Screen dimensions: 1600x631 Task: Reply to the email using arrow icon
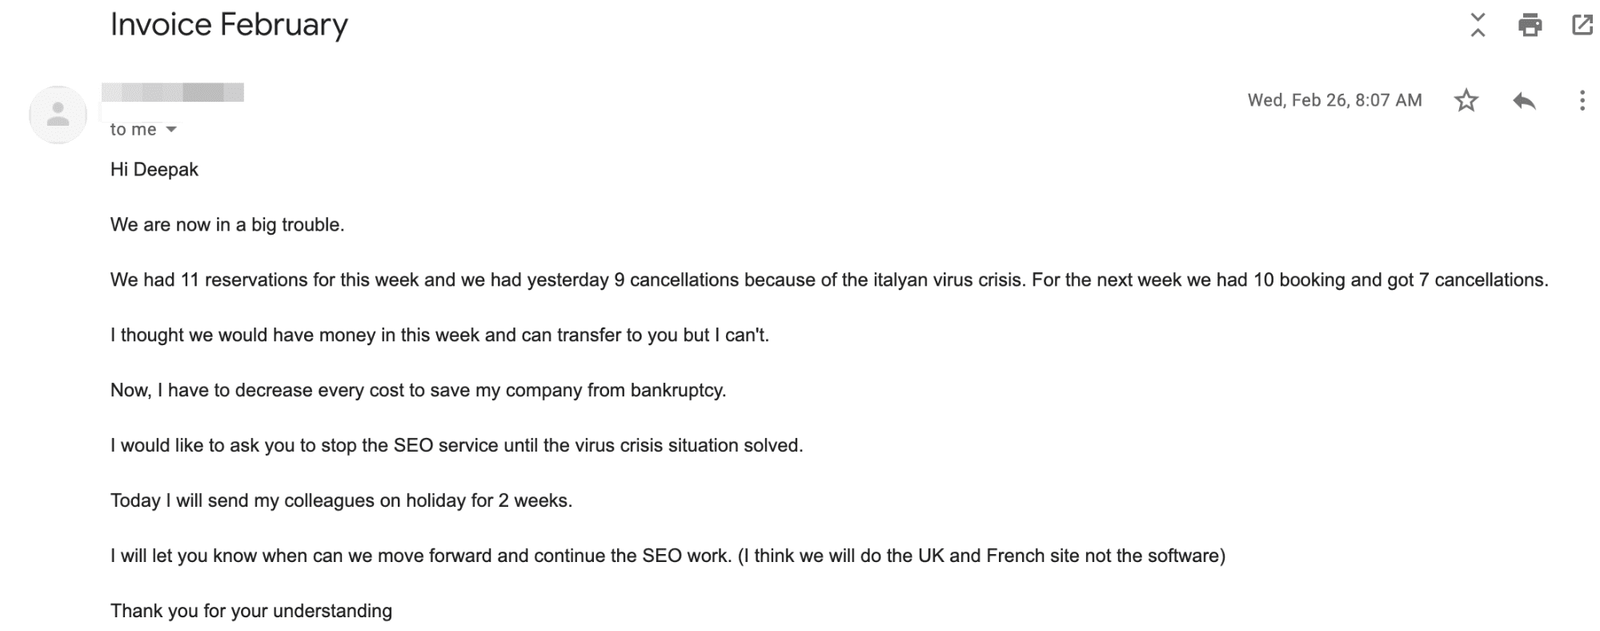pos(1524,100)
